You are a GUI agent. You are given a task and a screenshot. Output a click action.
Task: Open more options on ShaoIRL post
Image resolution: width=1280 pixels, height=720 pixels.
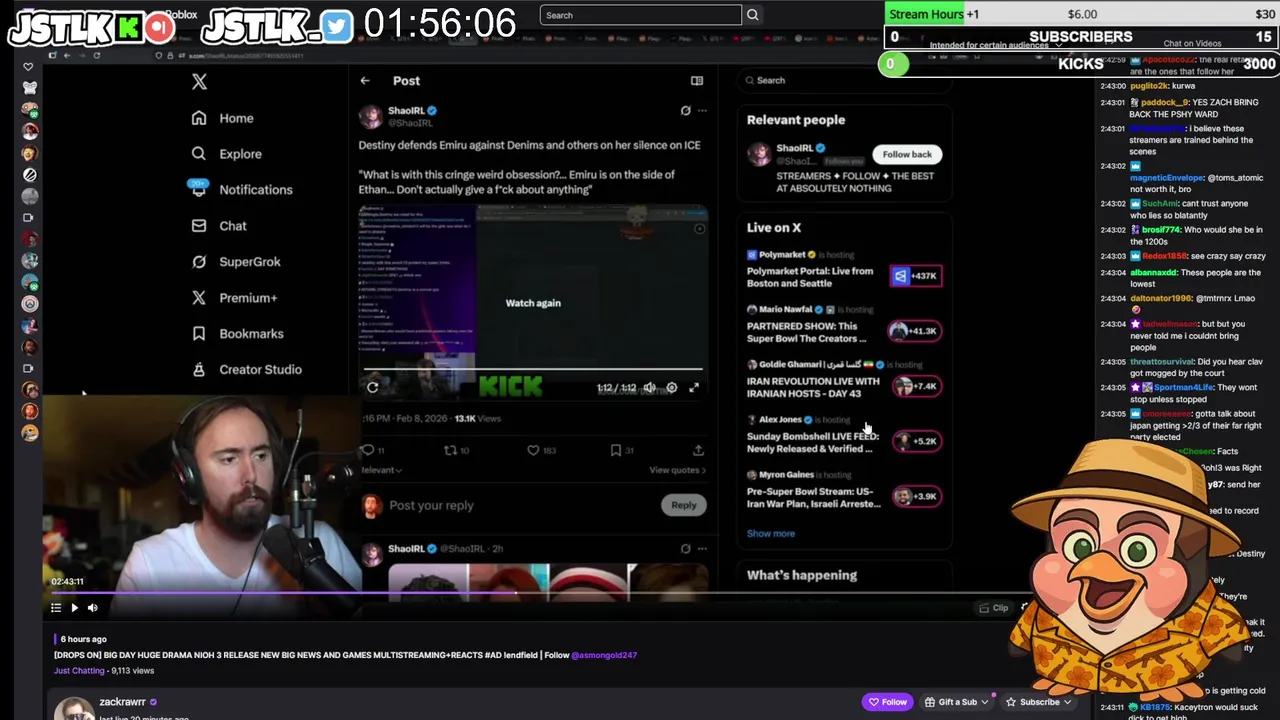[702, 111]
